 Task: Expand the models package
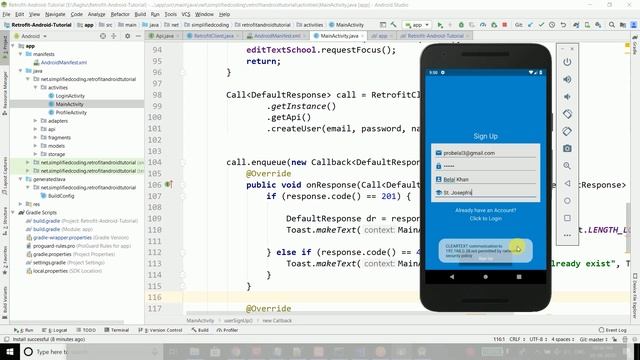click(x=35, y=146)
